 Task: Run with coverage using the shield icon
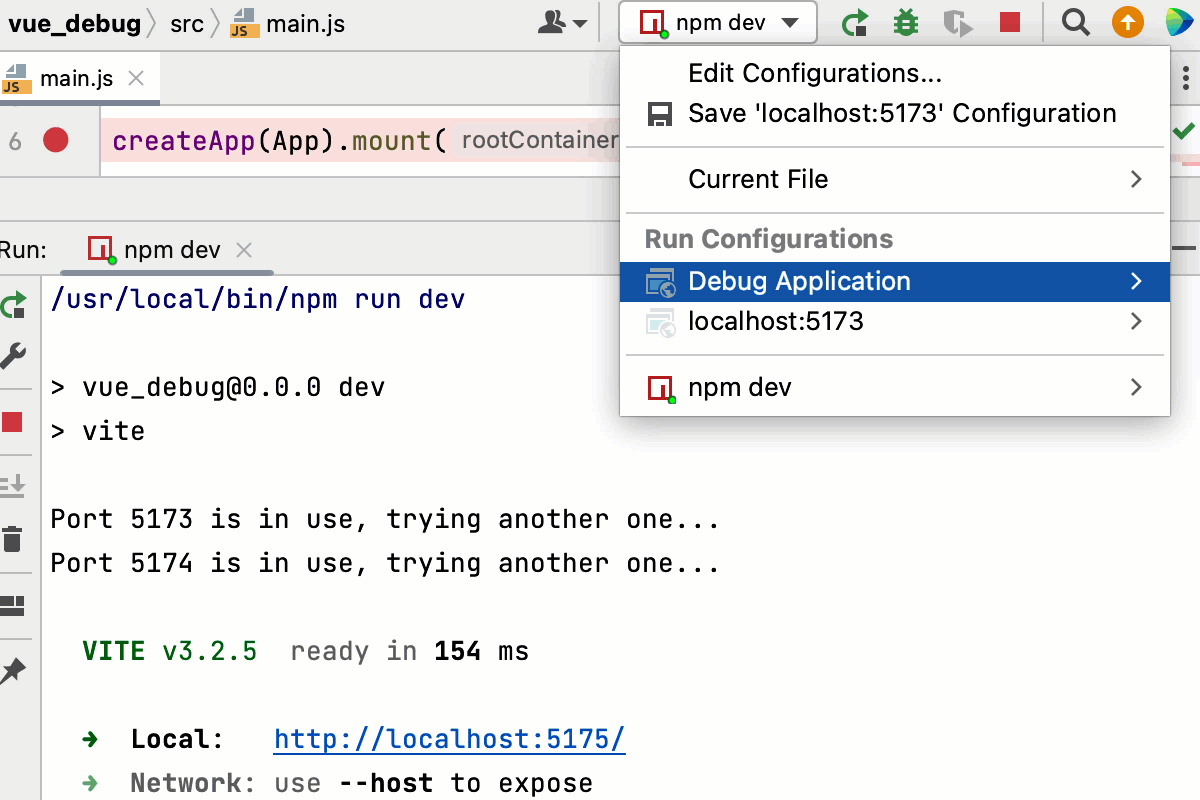957,22
